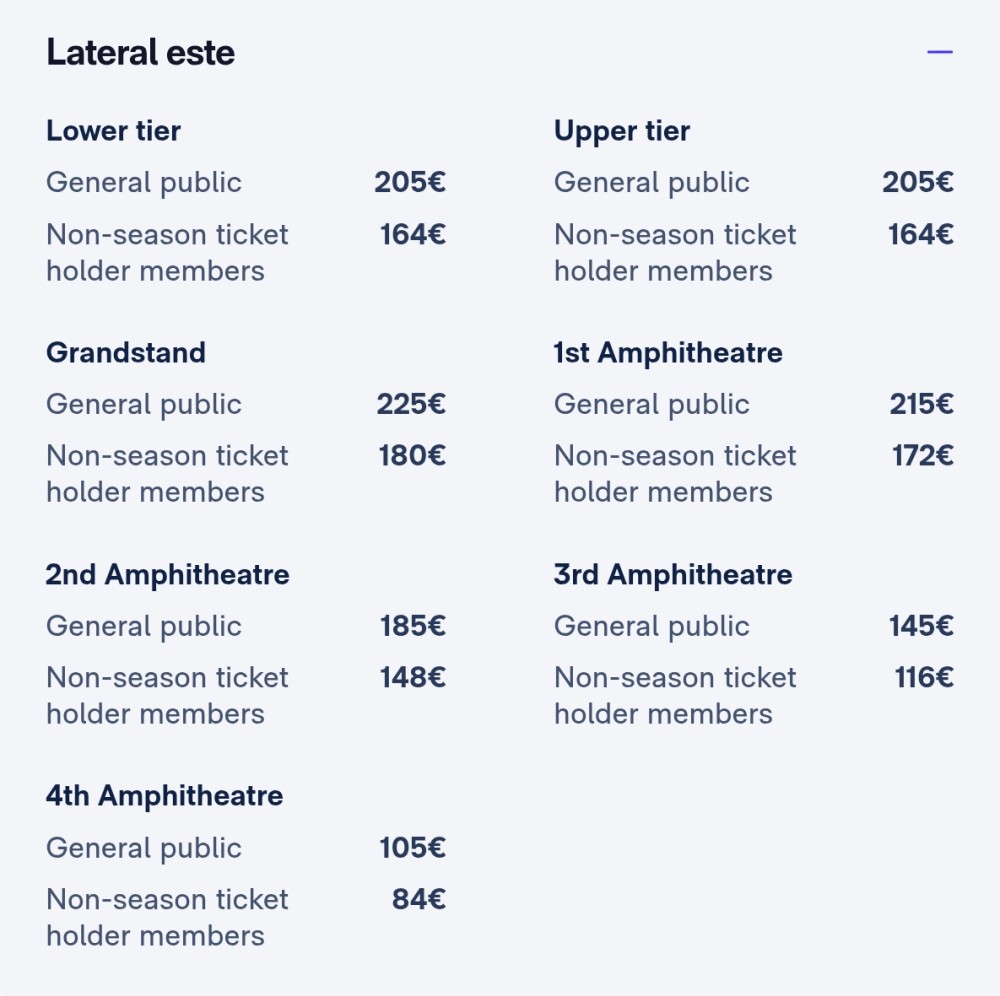Click 3rd Amphitheatre price 145€

[922, 626]
